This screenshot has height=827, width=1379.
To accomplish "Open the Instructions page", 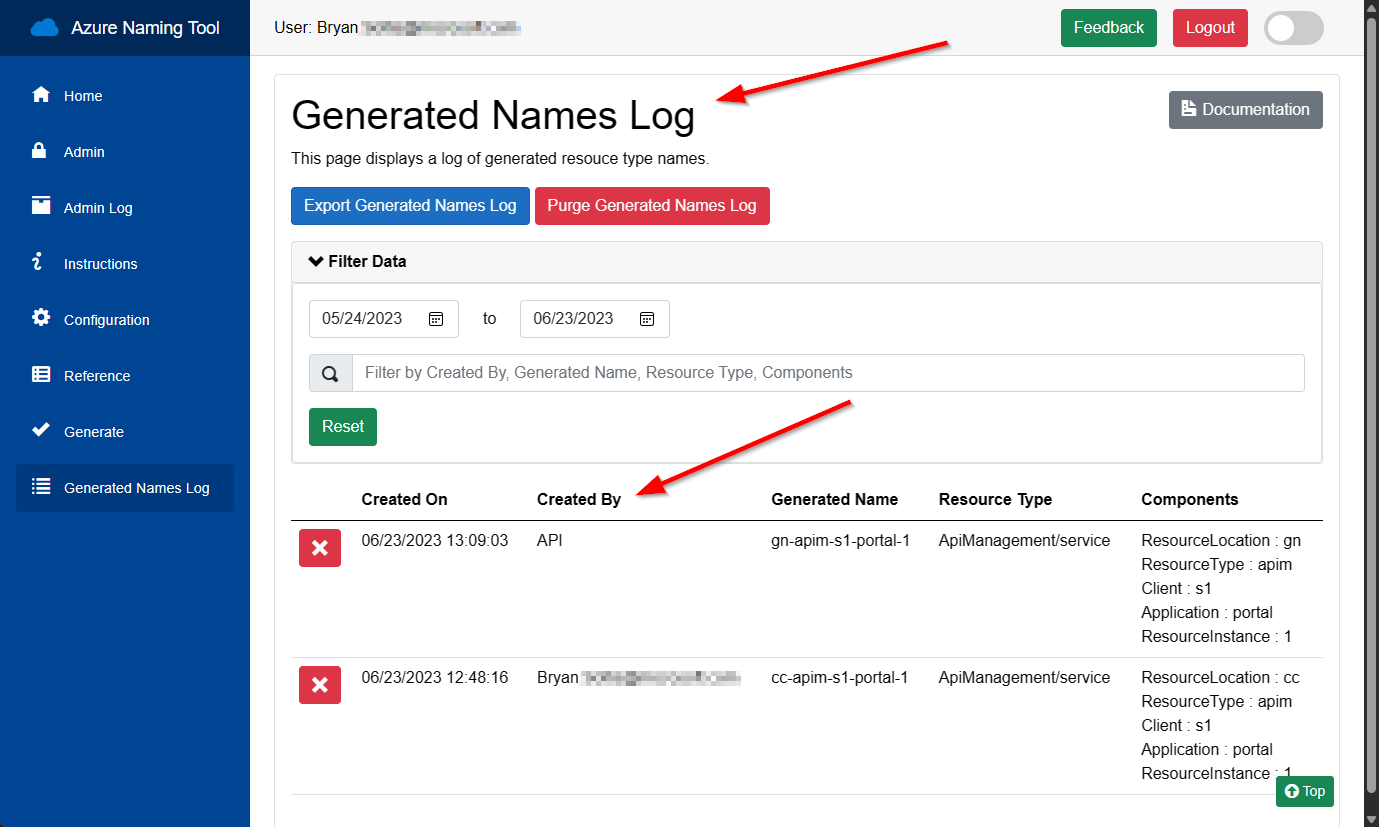I will 100,264.
